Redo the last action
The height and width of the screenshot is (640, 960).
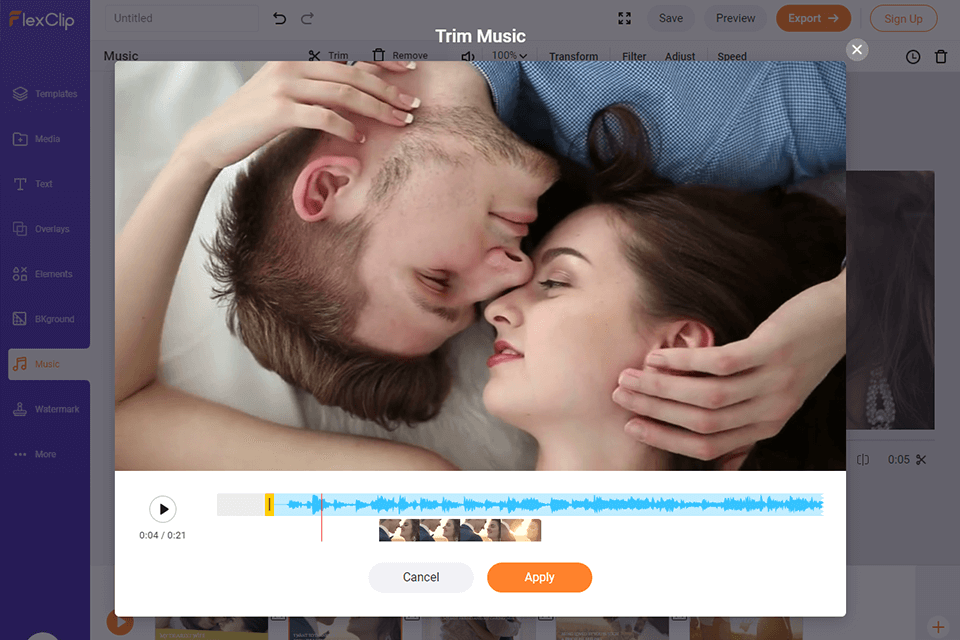click(x=307, y=18)
